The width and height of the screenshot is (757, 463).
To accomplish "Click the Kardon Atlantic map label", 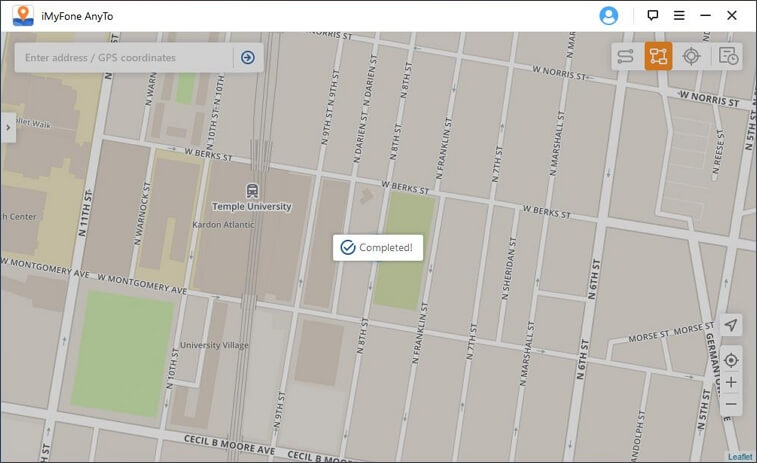I will point(223,224).
